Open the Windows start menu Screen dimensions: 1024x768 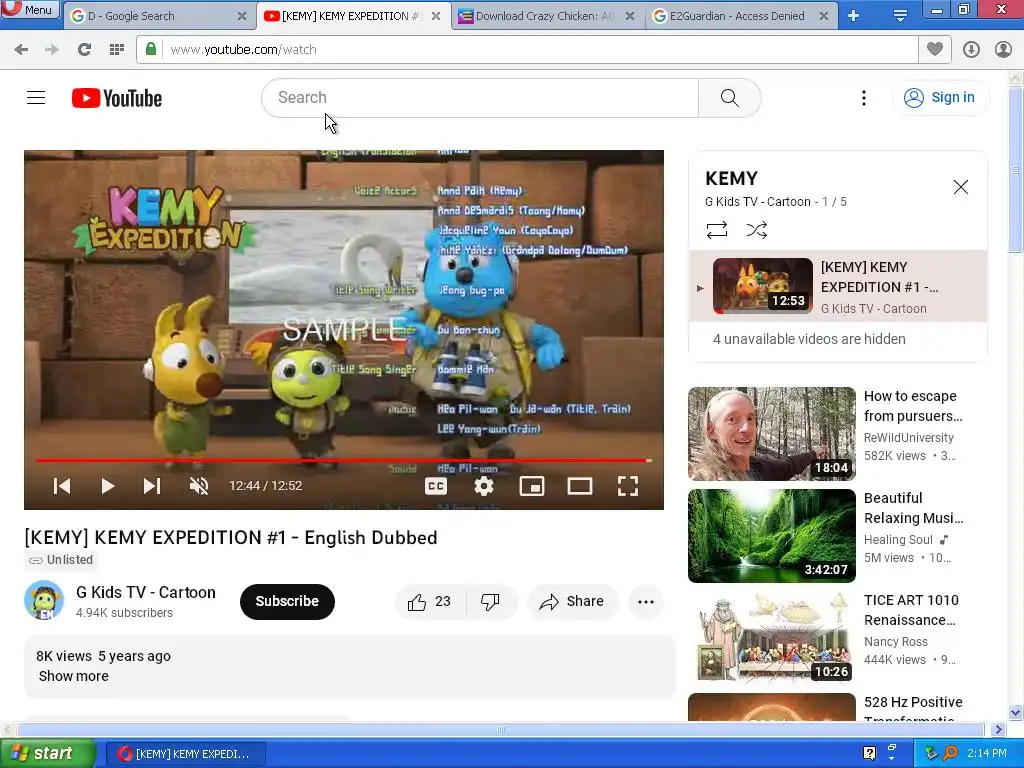click(x=47, y=754)
